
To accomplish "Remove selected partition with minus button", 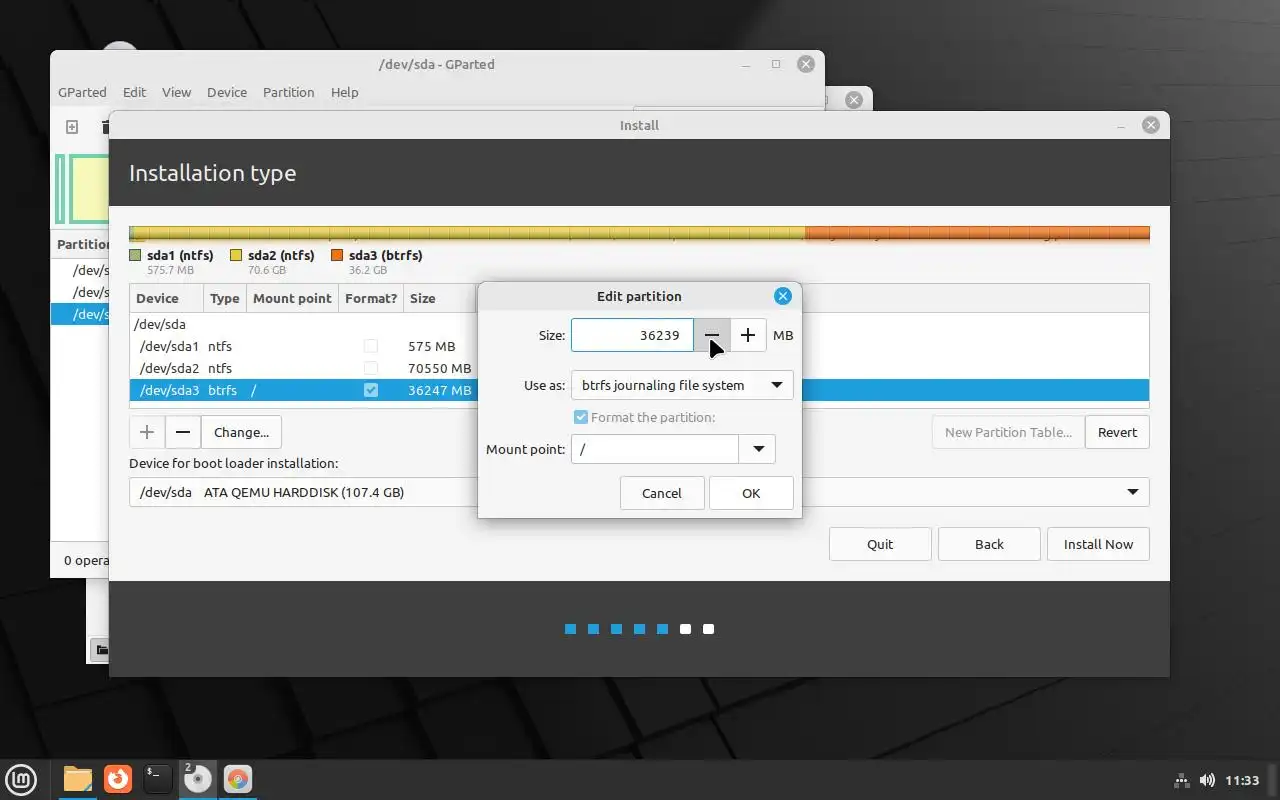I will (x=183, y=432).
